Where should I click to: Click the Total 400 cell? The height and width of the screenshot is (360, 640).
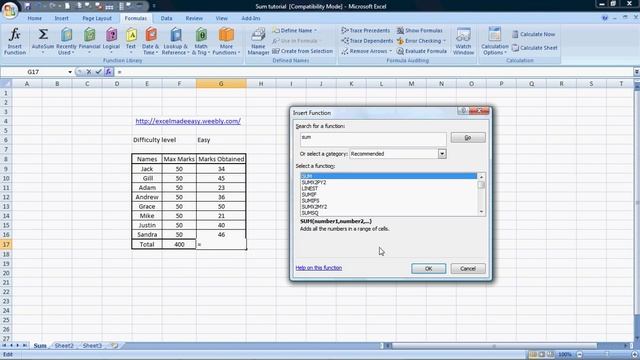click(179, 244)
